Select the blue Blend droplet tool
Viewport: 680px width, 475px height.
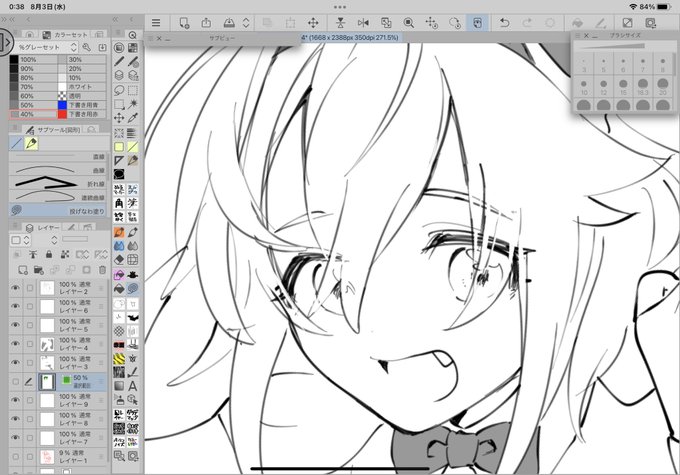(x=119, y=246)
